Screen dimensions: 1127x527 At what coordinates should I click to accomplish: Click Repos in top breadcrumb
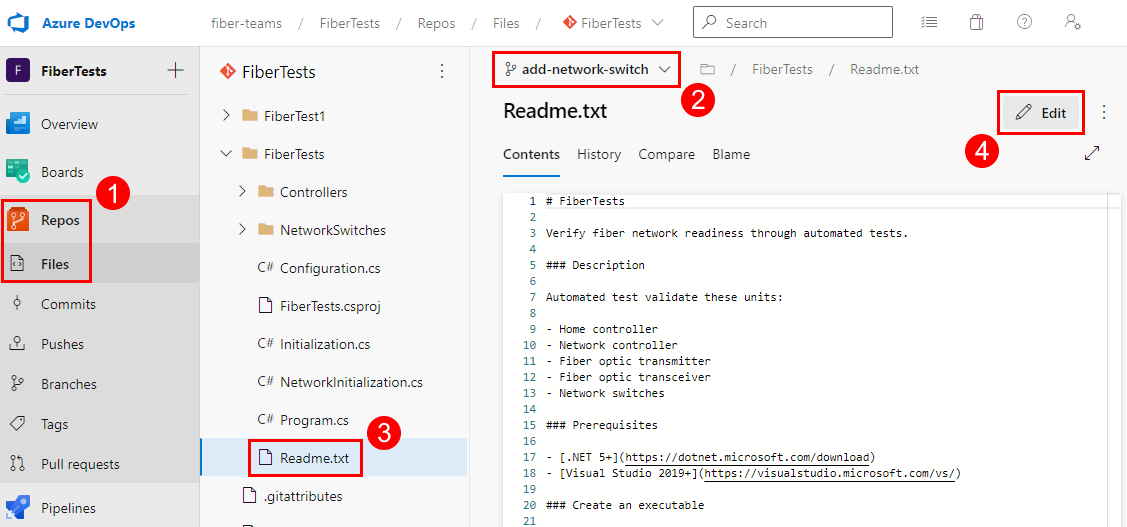click(x=436, y=23)
